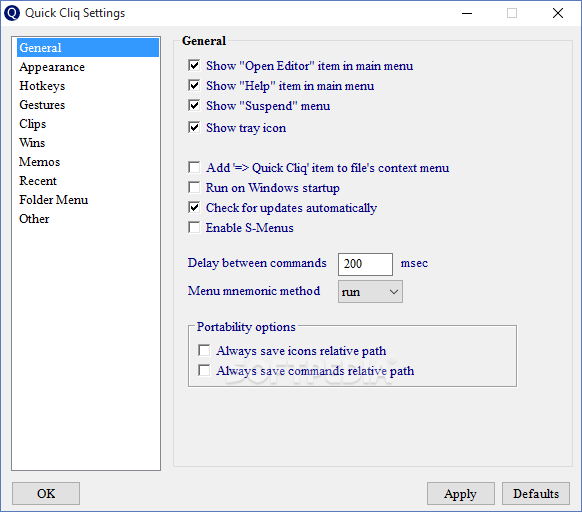This screenshot has width=582, height=512.
Task: Minimize the Quick Cliq Settings window
Action: click(467, 13)
